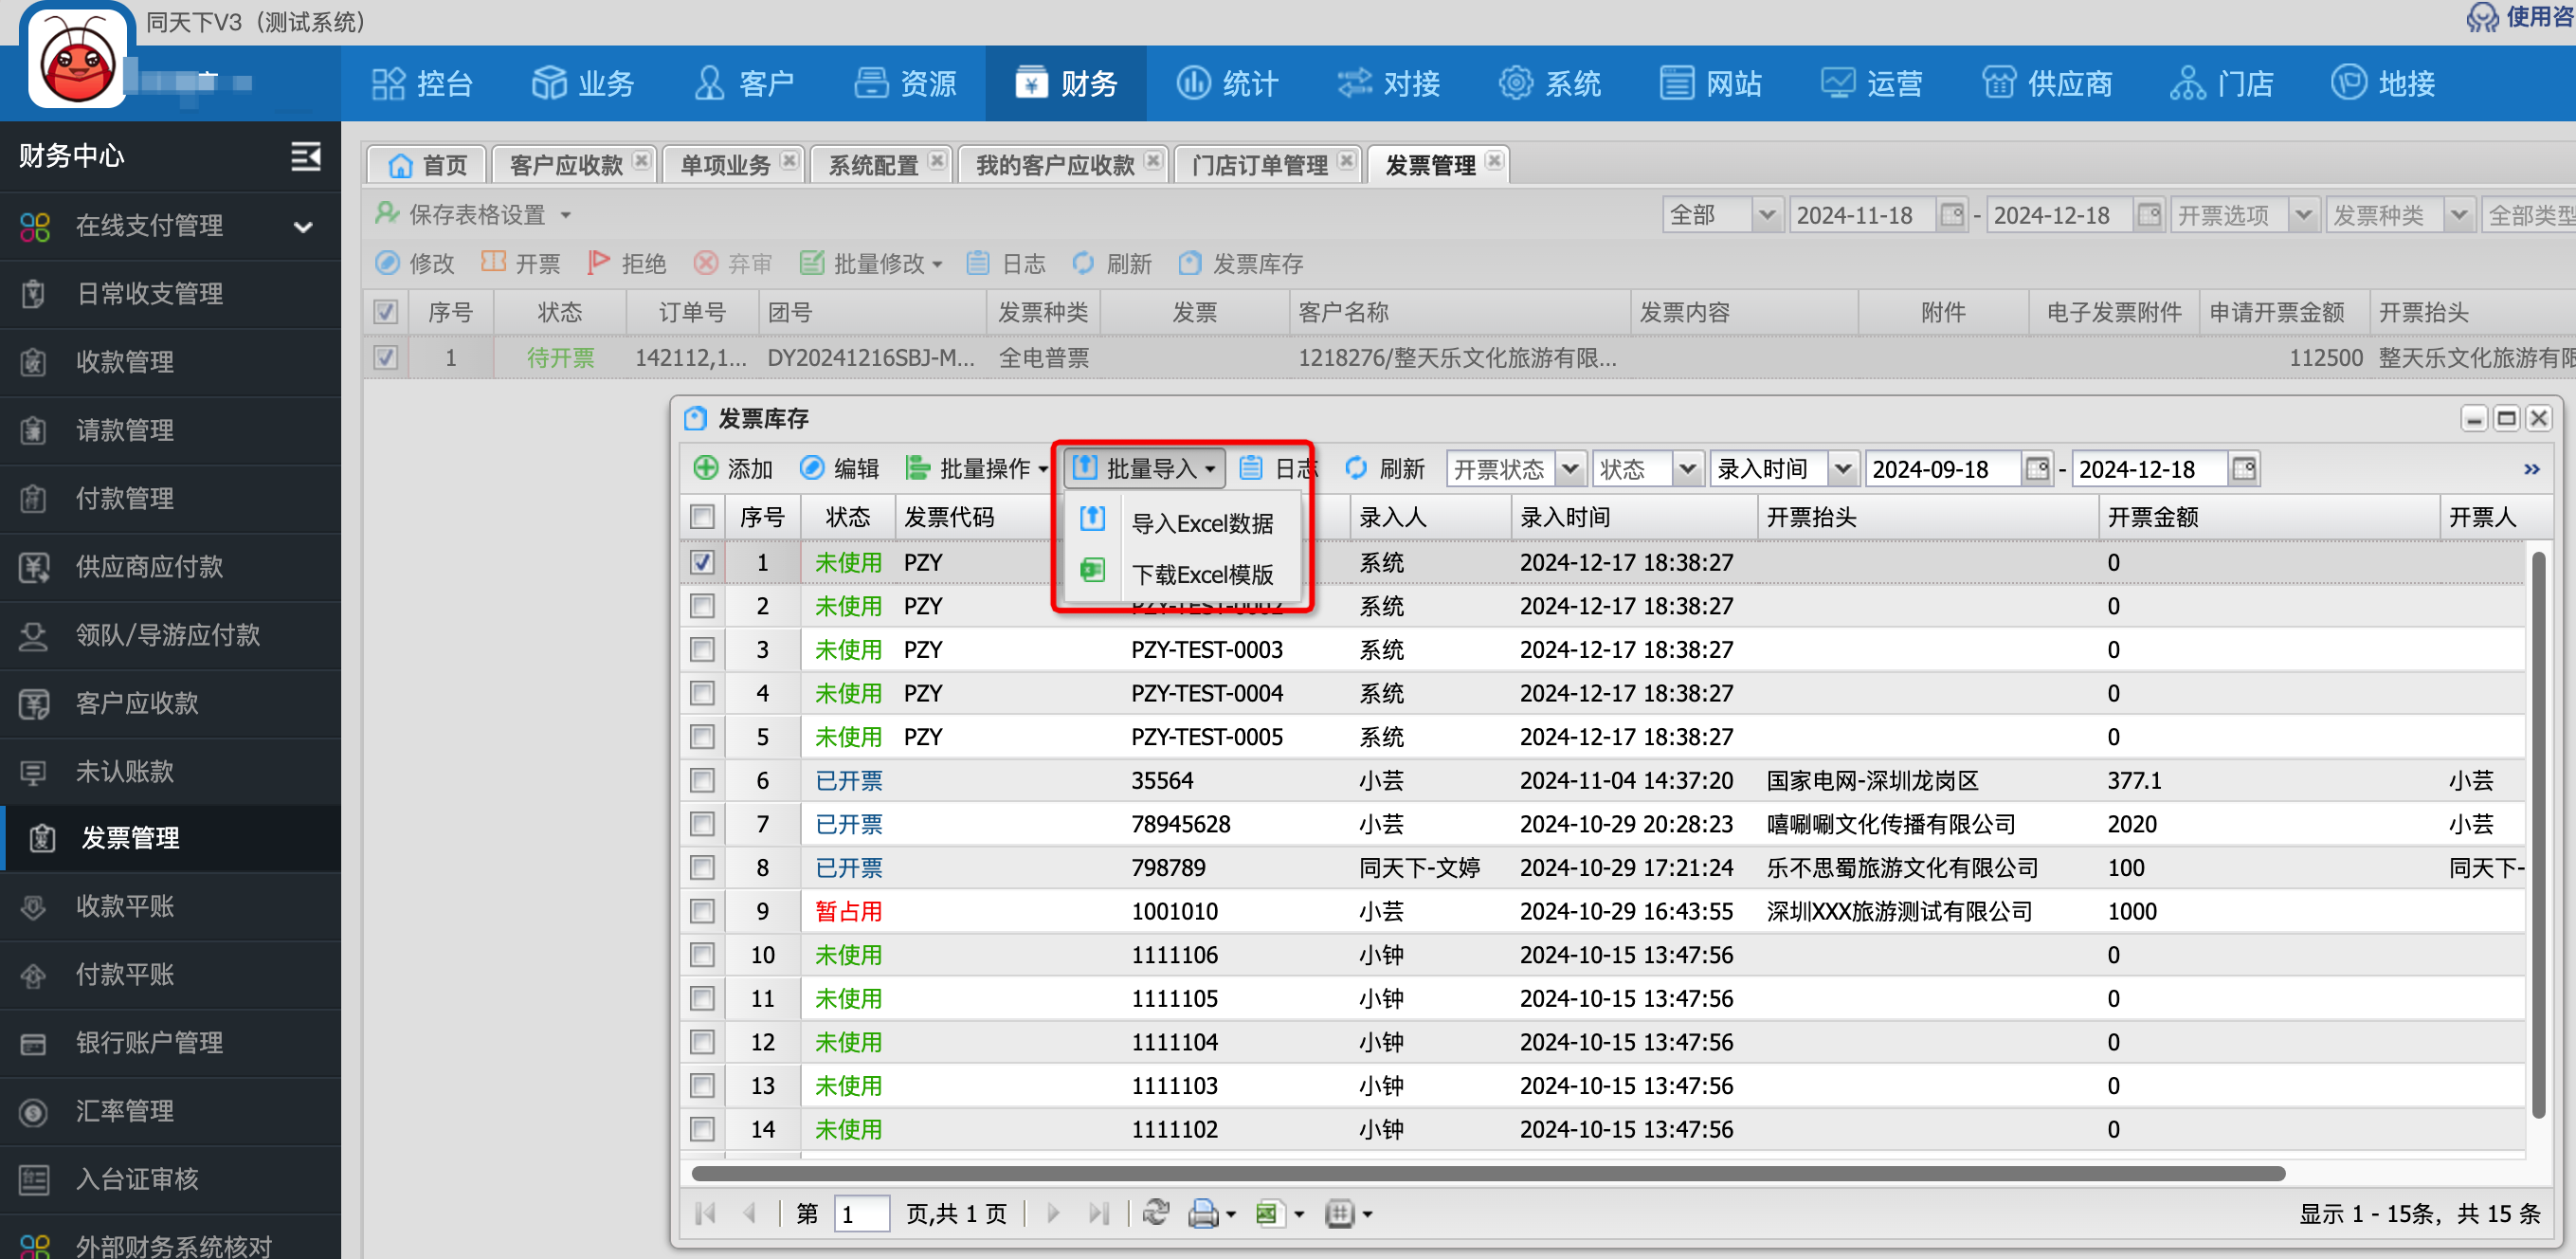Click 批量修改 in the main toolbar
Screen dimensions: 2576x1259
pyautogui.click(x=871, y=263)
